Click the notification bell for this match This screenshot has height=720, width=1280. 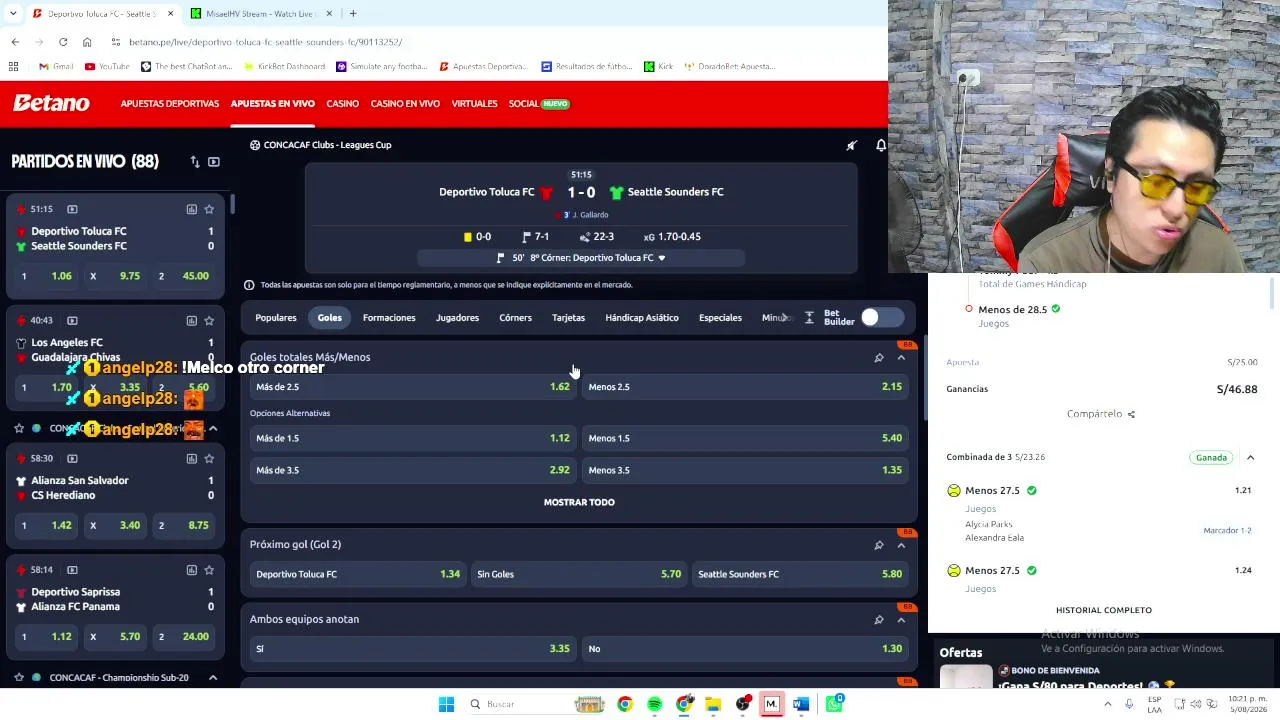[x=880, y=145]
